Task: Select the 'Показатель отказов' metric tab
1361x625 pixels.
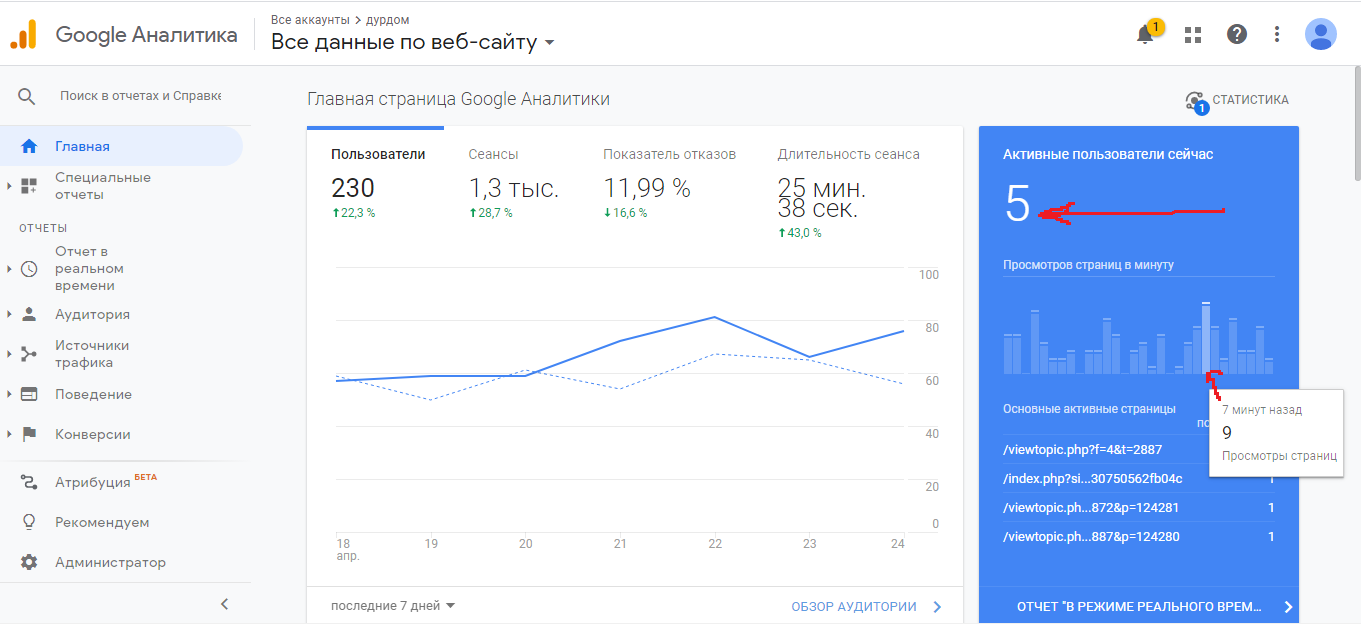Action: 669,185
